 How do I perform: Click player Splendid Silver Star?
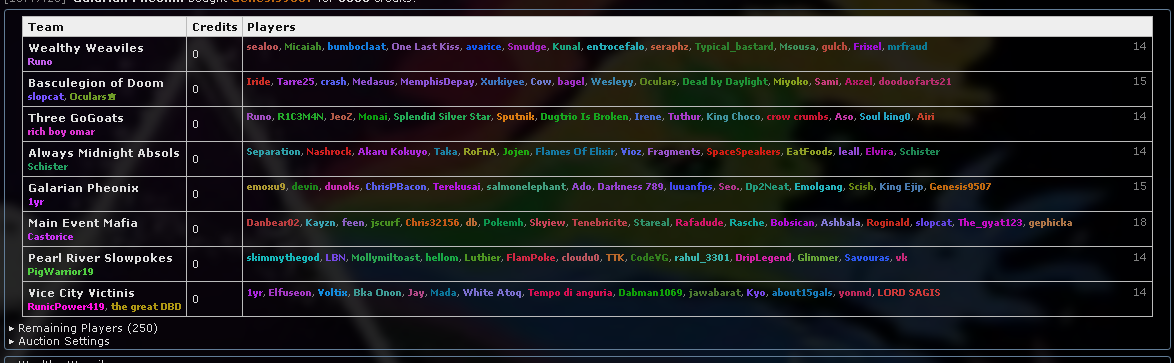click(442, 117)
